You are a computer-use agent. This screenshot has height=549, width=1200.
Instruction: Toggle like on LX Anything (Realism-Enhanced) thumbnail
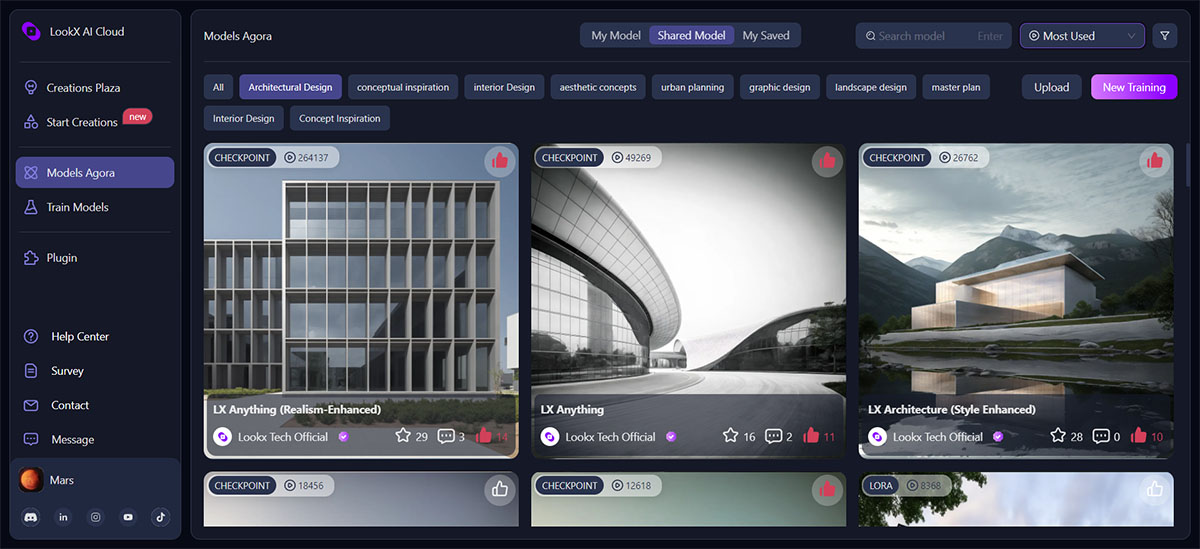(x=499, y=160)
